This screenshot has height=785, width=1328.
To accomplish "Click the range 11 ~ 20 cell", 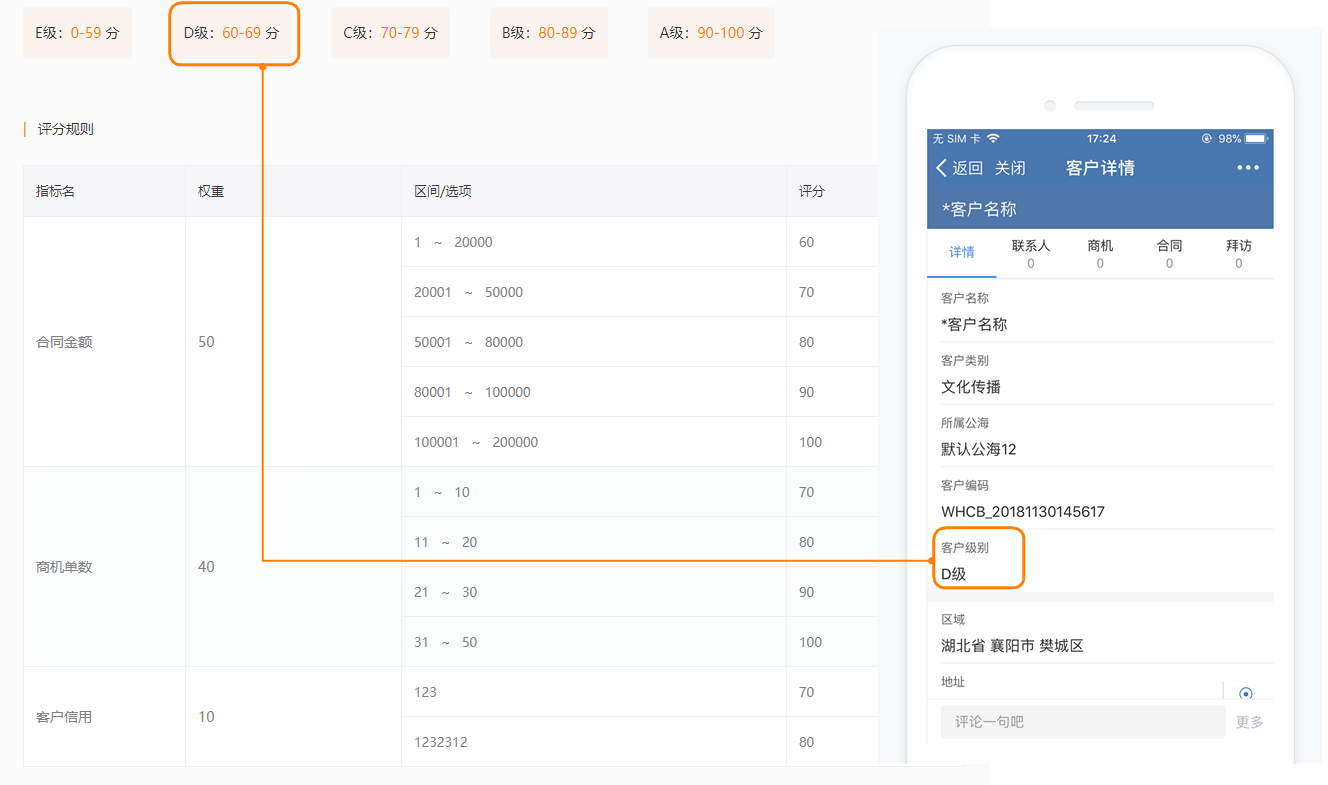I will (x=594, y=542).
